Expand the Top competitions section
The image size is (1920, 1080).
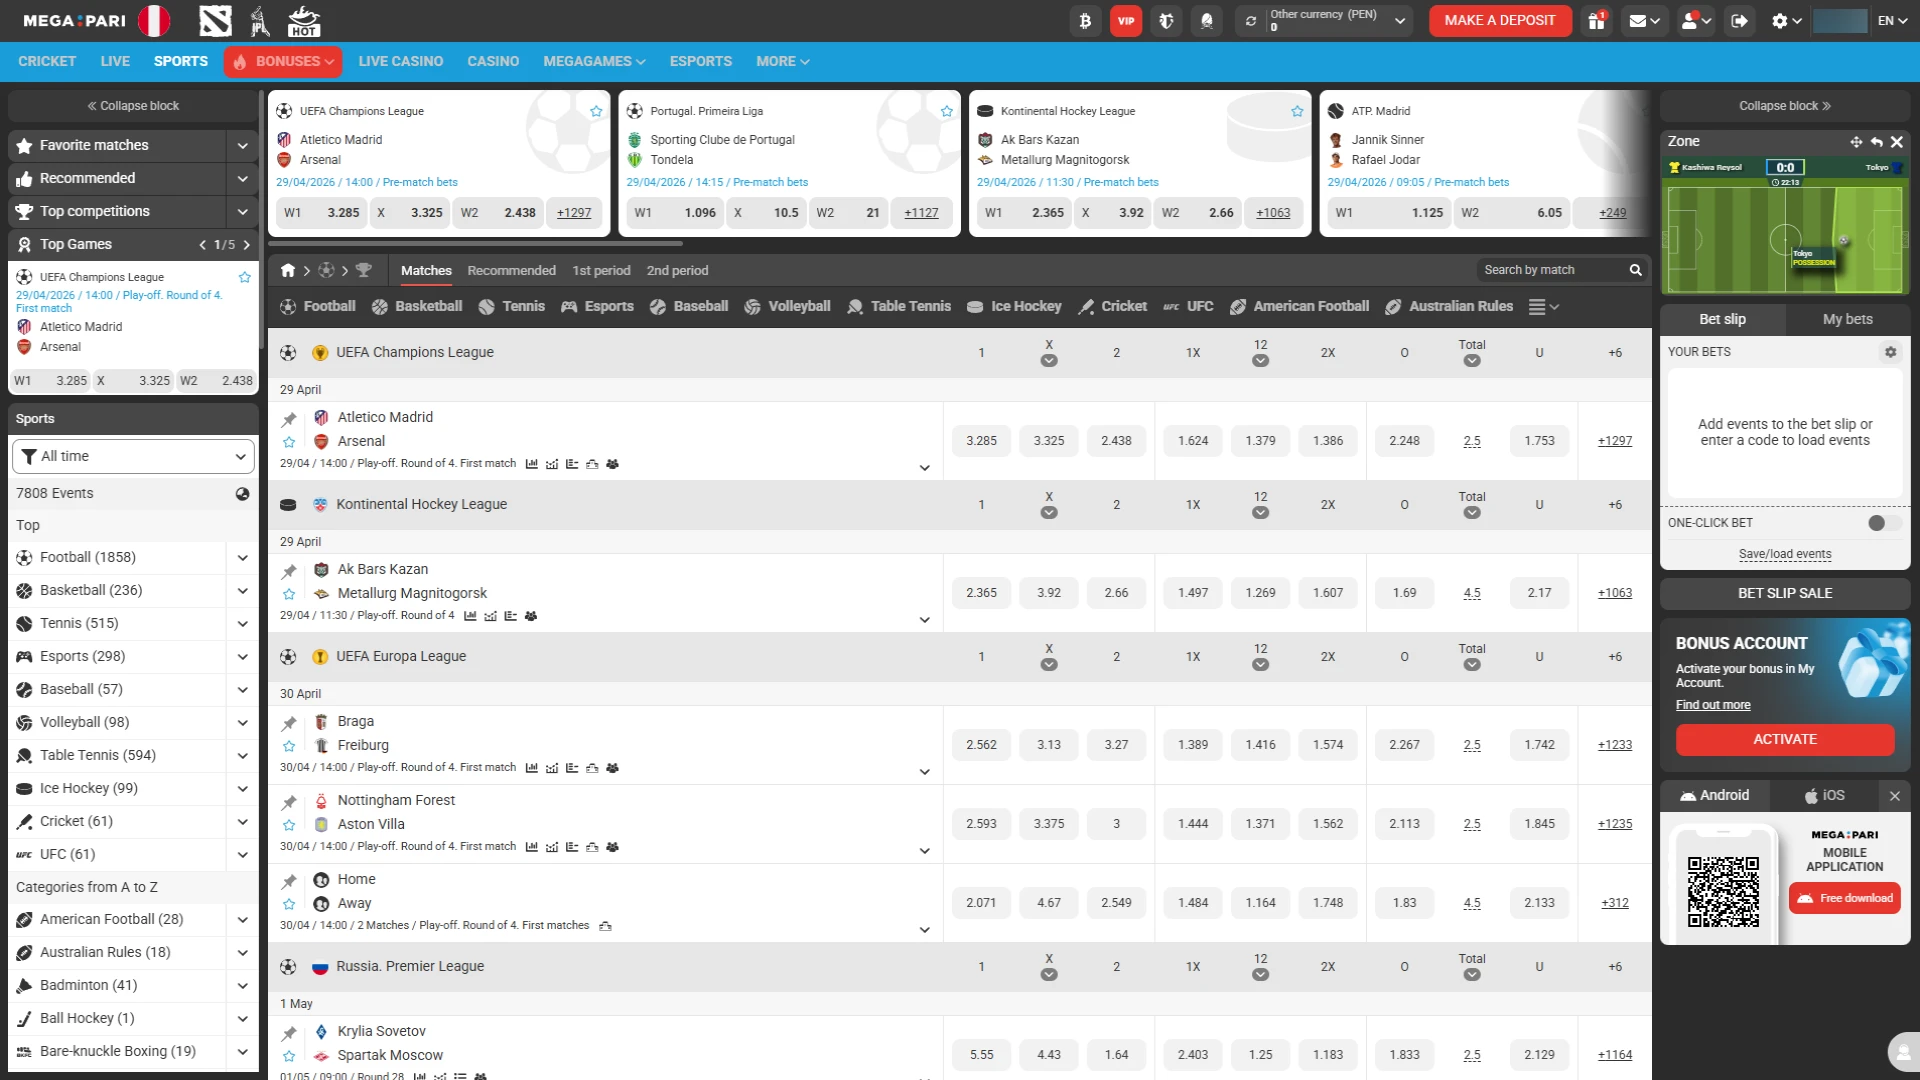pos(242,212)
